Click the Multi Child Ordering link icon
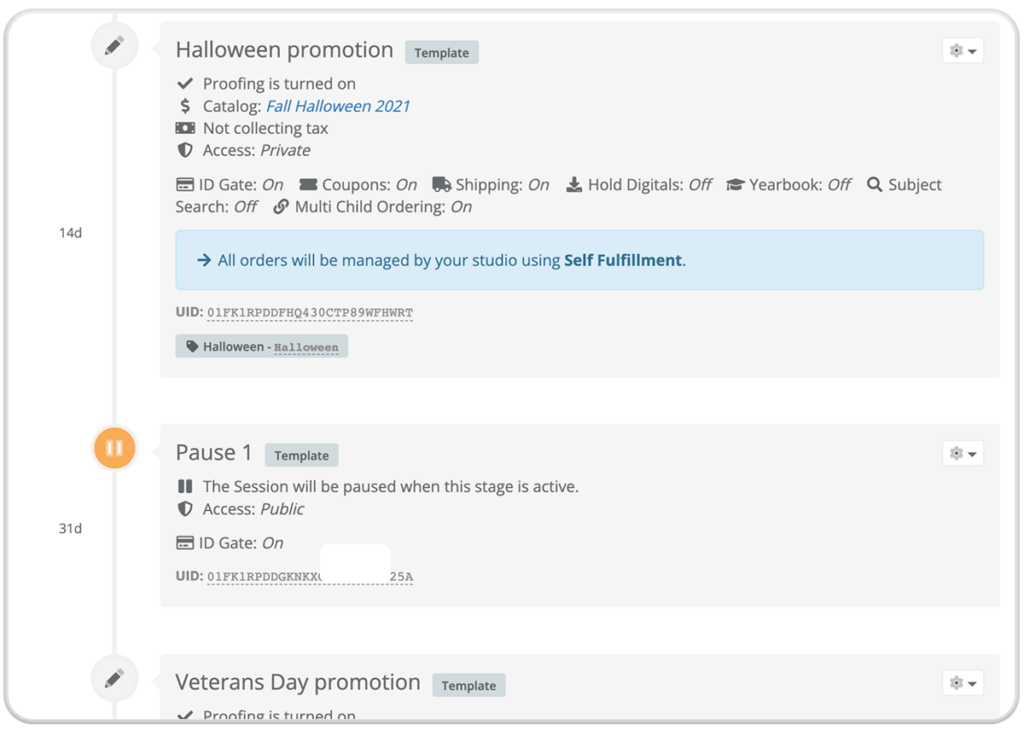 (281, 207)
